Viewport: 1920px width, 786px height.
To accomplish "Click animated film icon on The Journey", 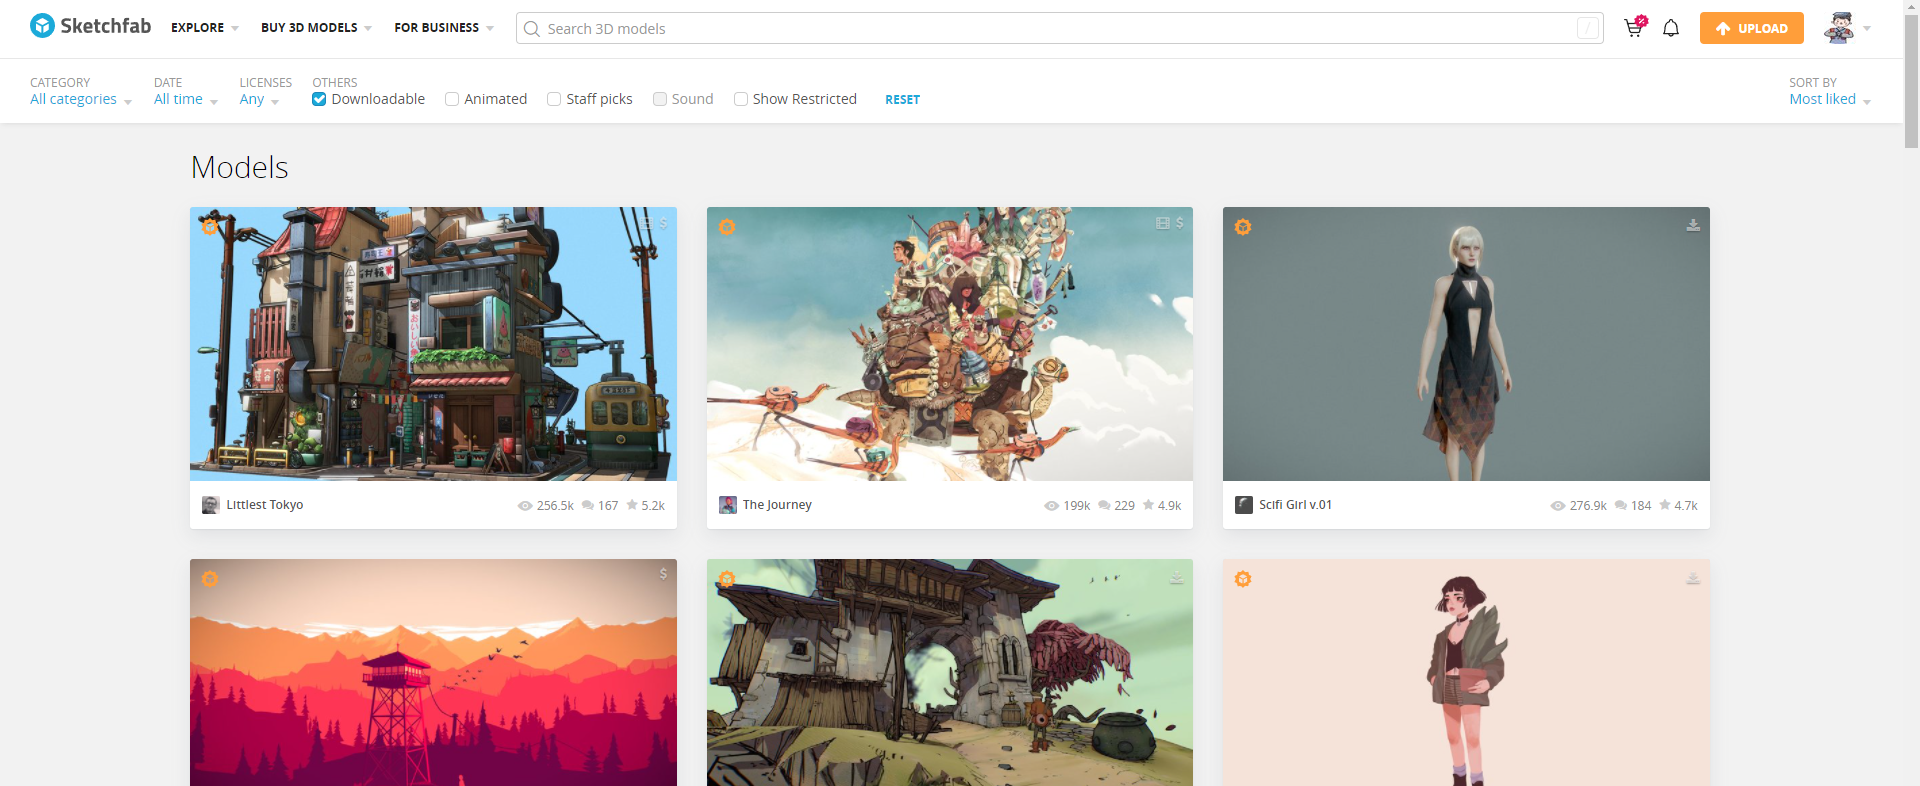I will click(1163, 223).
